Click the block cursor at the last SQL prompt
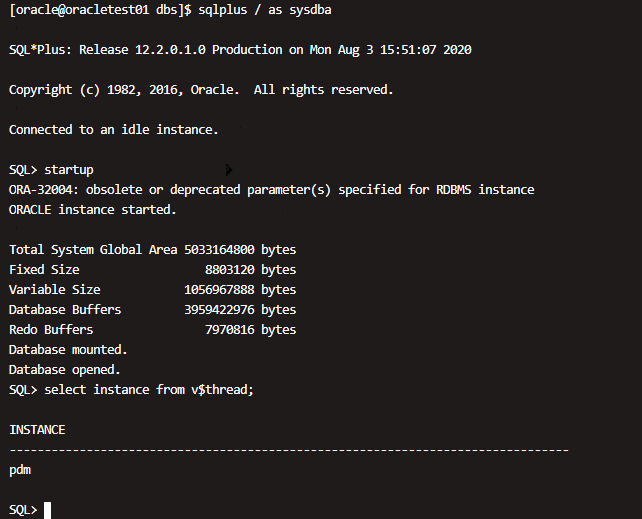 [47, 510]
